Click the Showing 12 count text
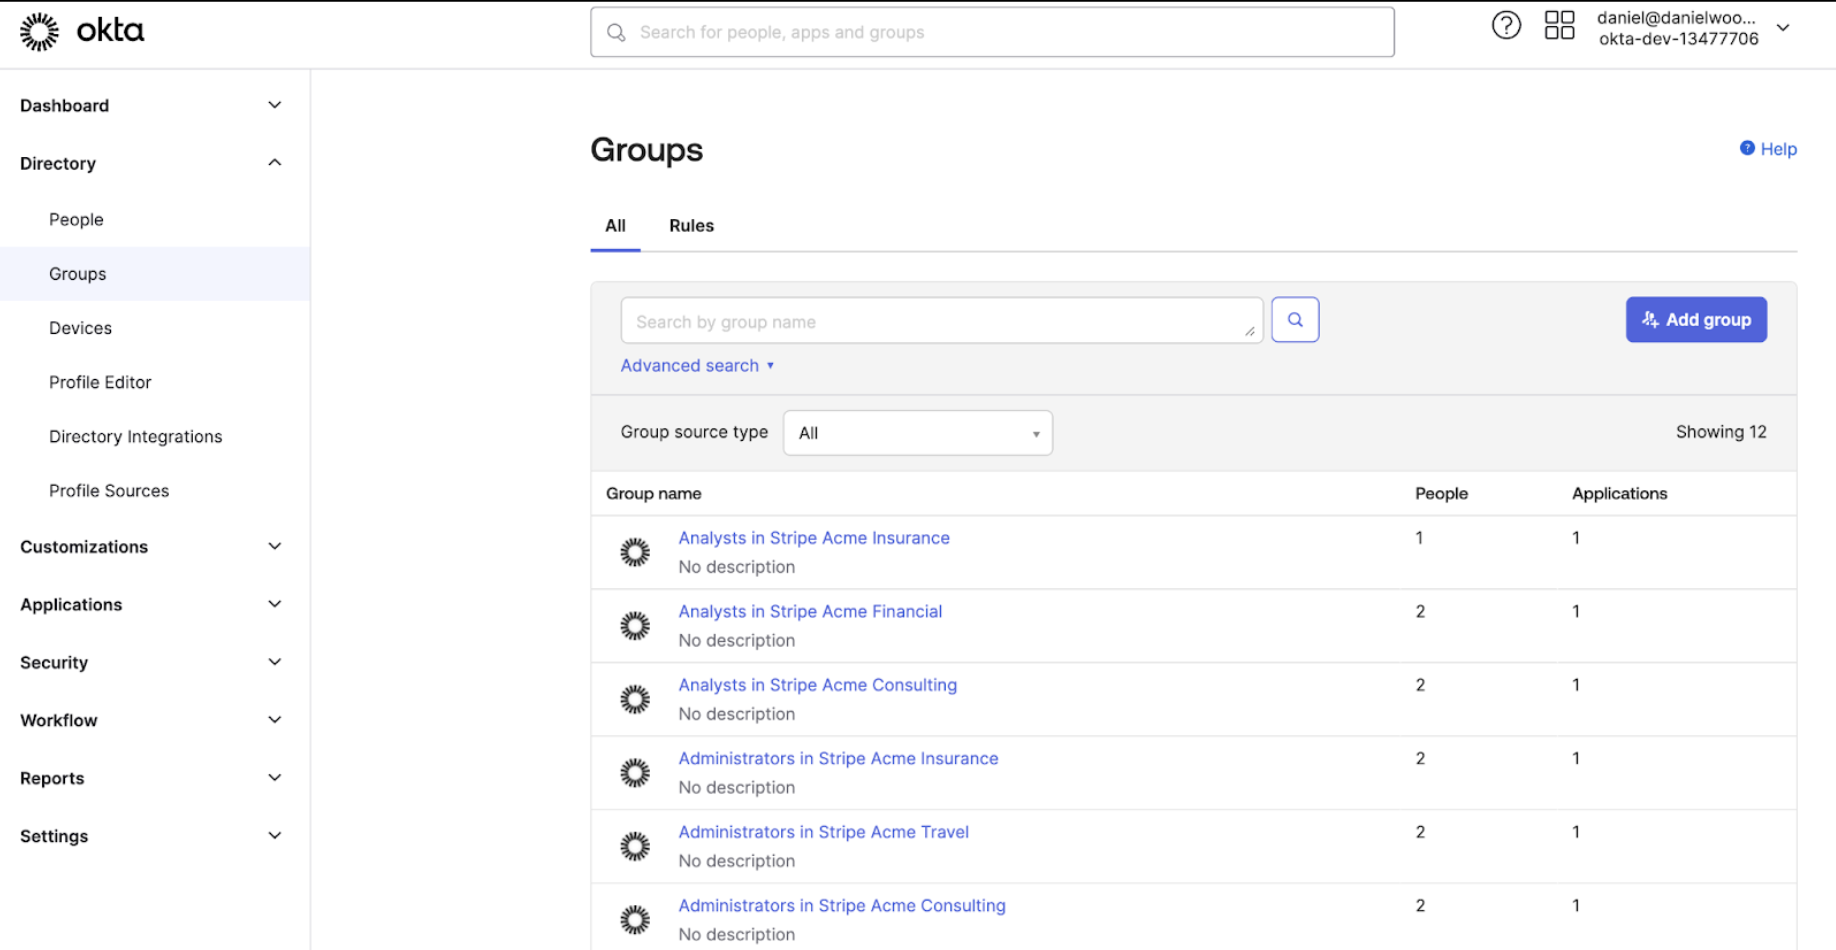 (1721, 432)
